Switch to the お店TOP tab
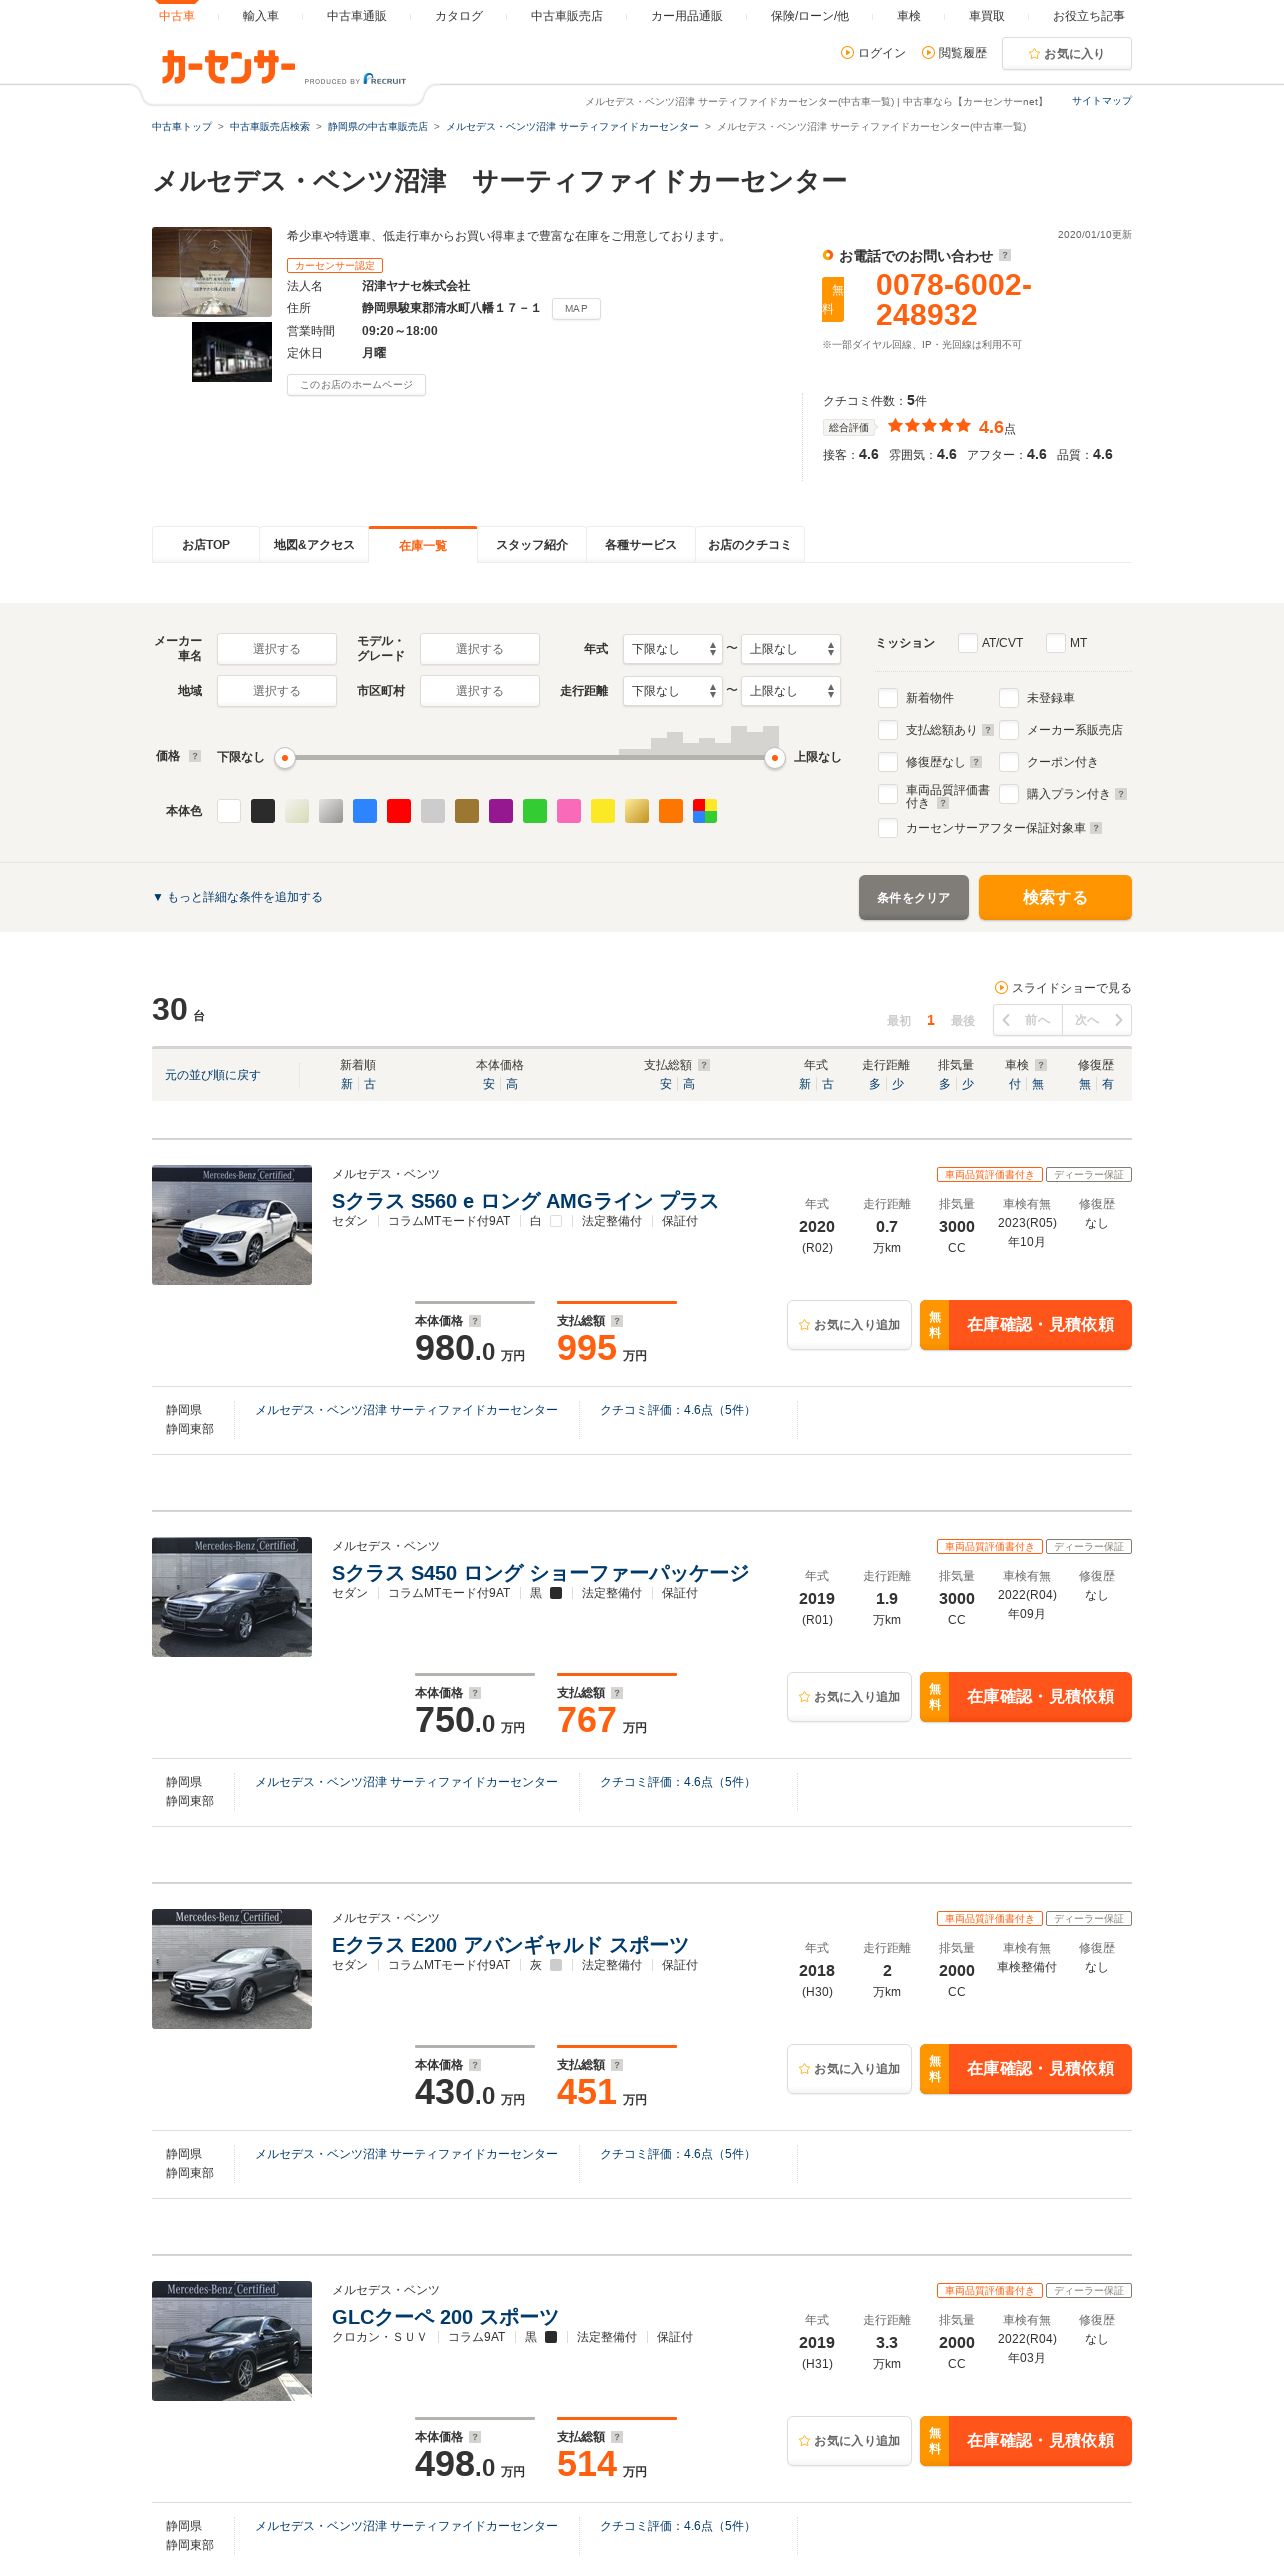Screen dimensions: 1284x2568 [206, 545]
